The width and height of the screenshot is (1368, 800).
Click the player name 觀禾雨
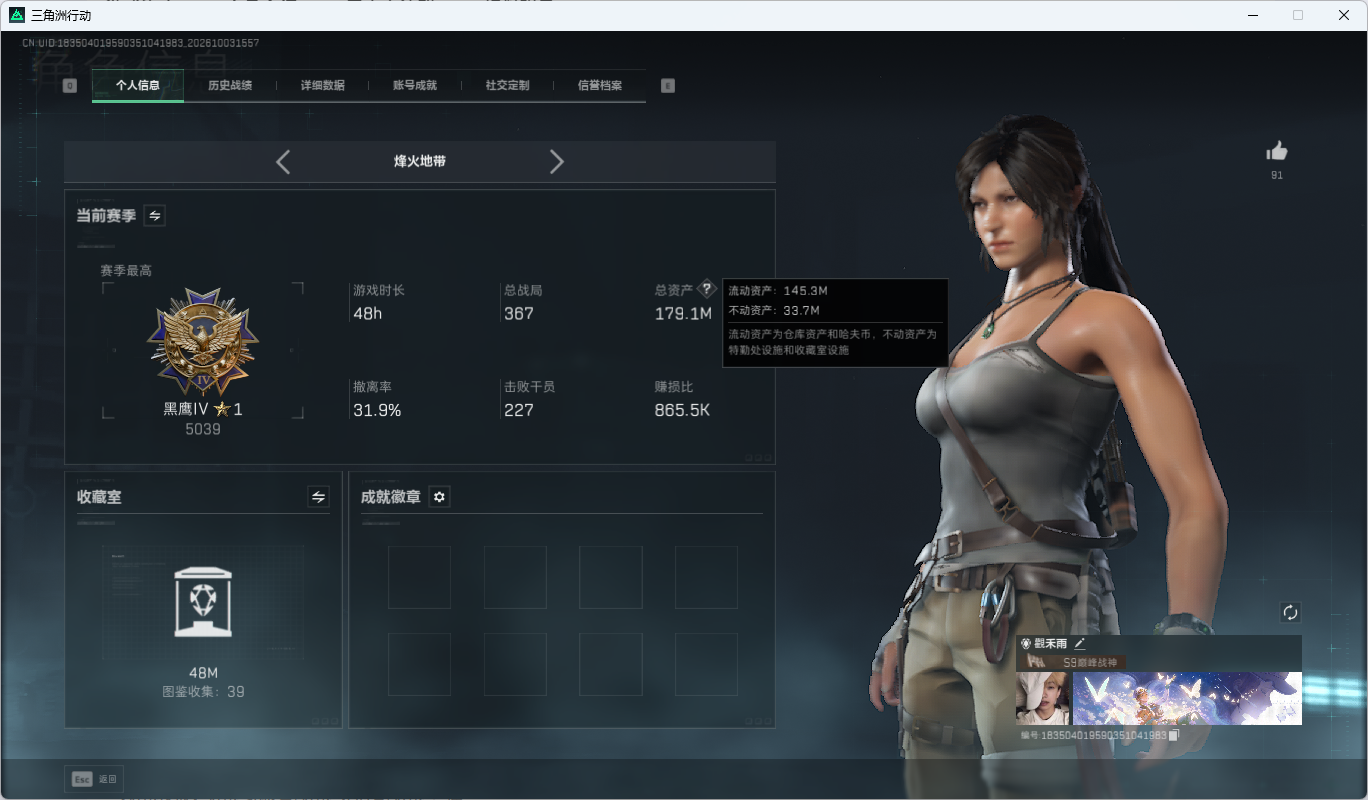[x=1051, y=644]
